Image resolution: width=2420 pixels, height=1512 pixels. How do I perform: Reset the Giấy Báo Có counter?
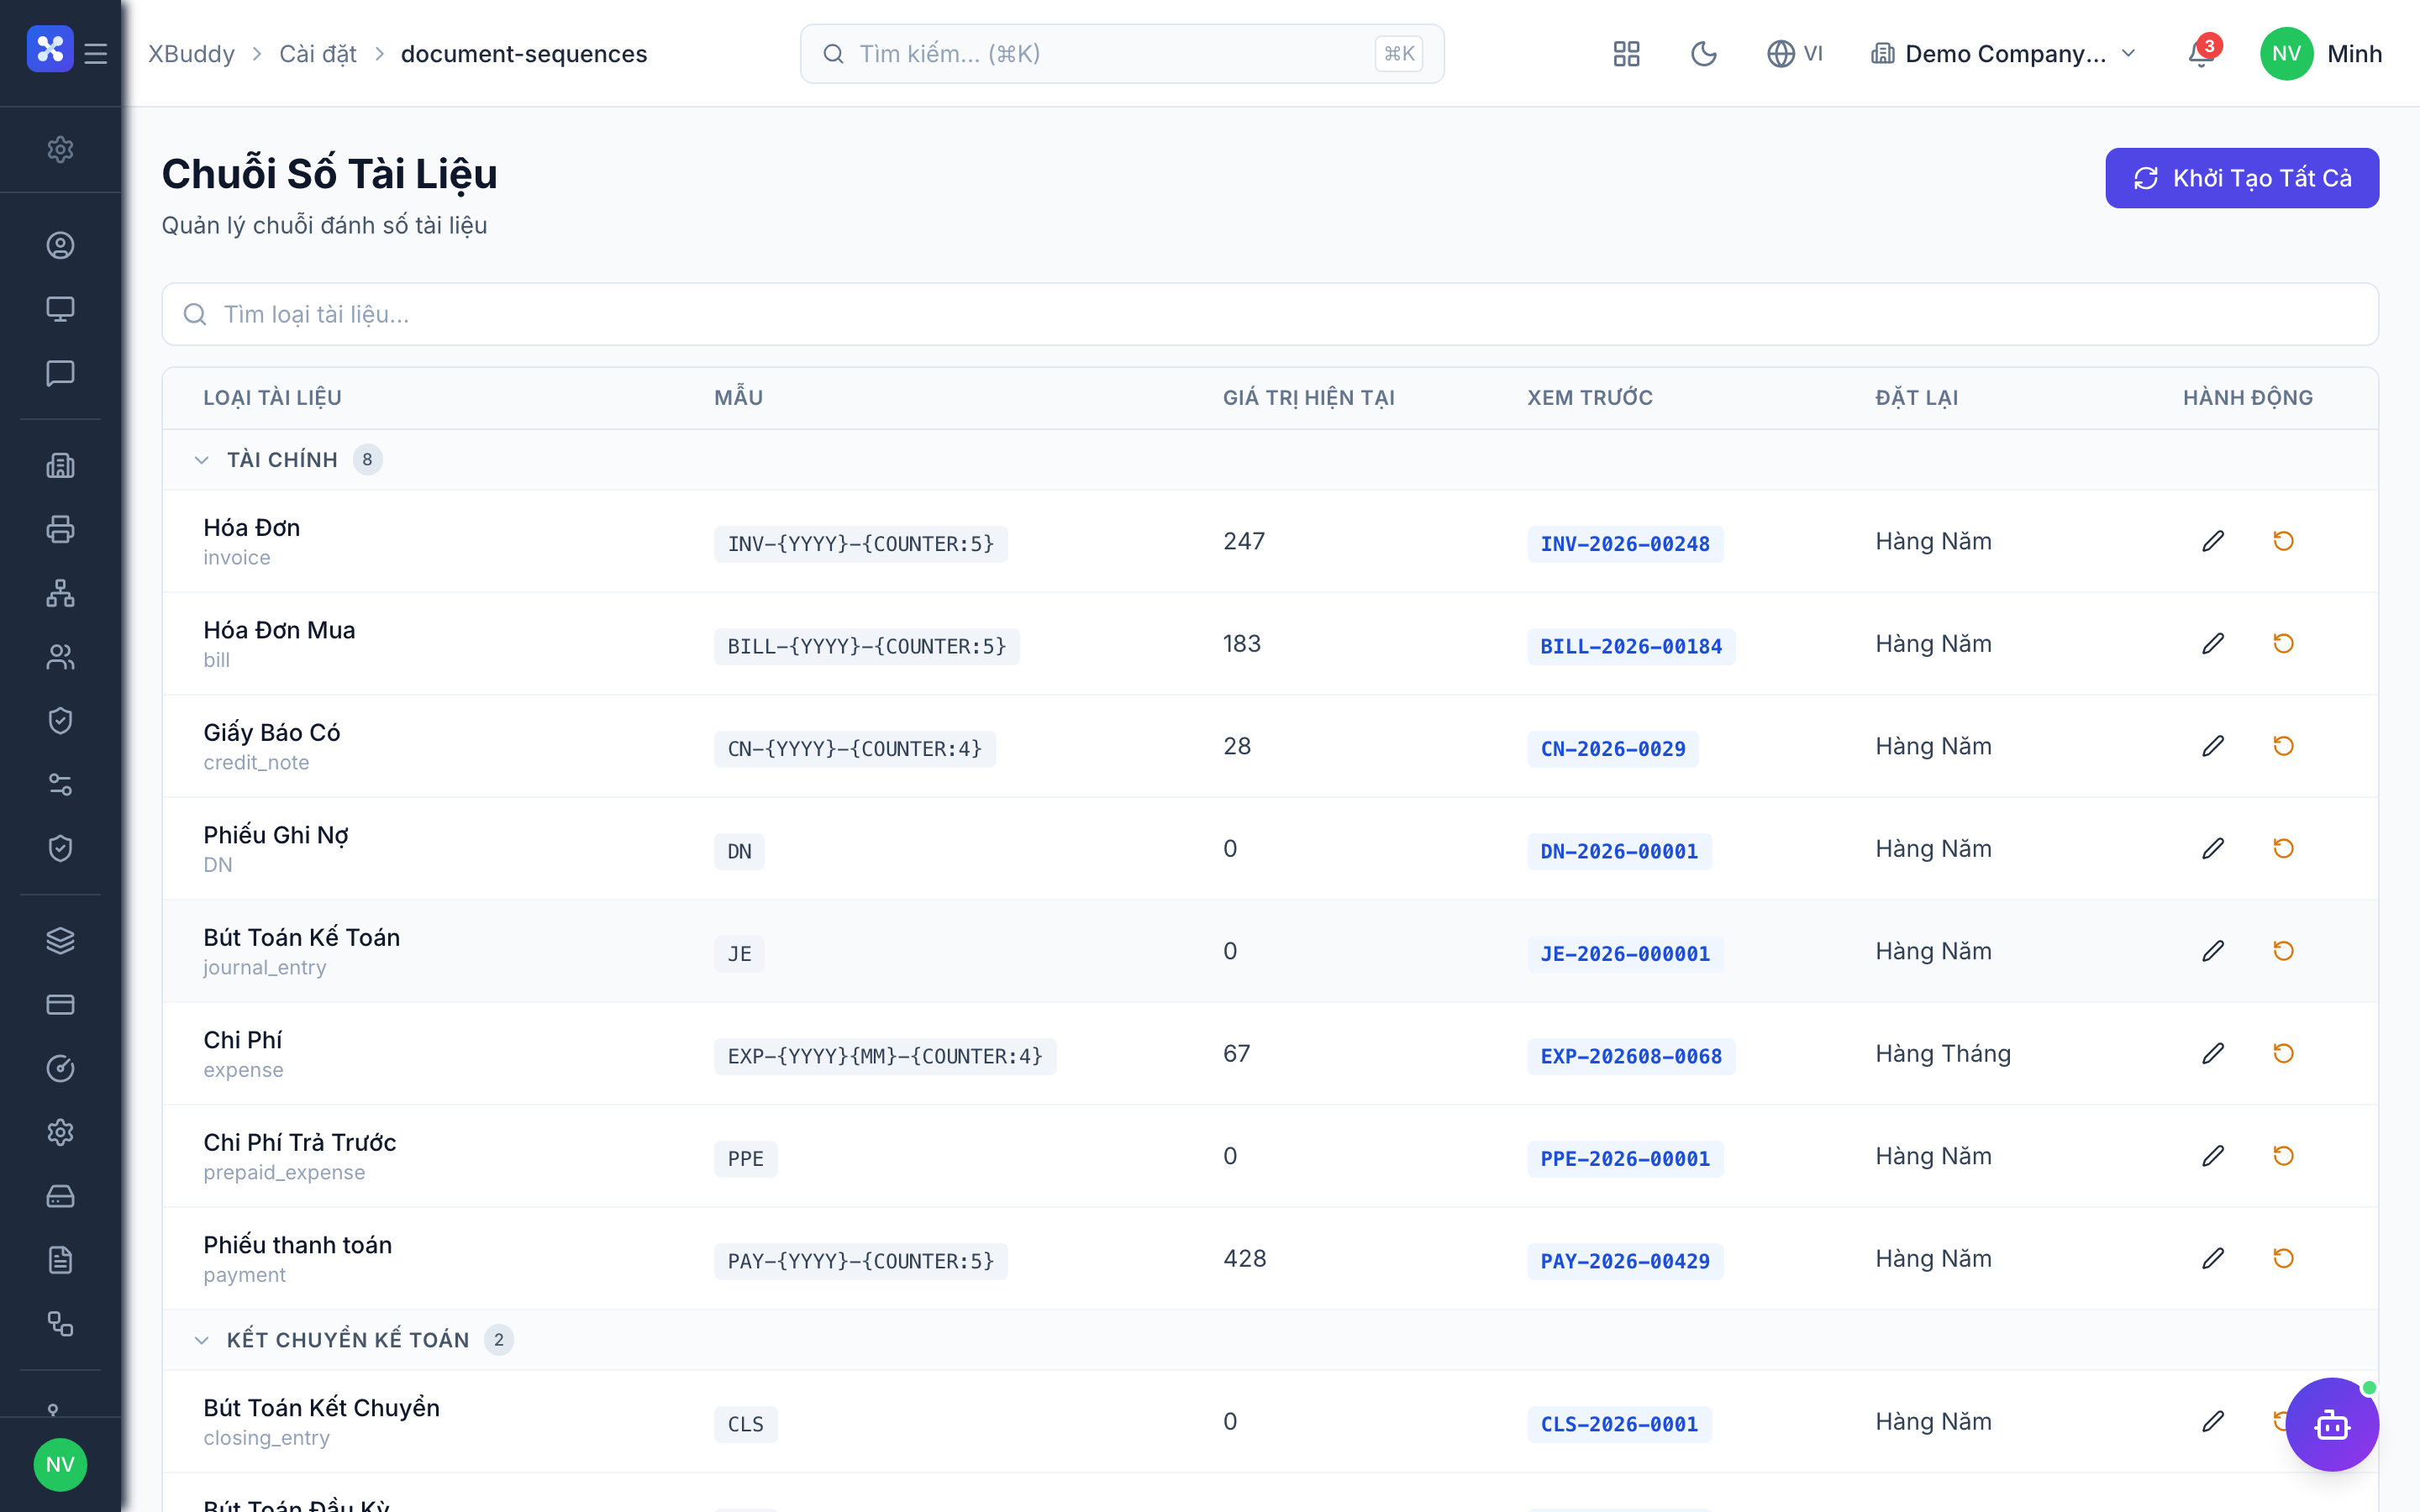[2283, 746]
